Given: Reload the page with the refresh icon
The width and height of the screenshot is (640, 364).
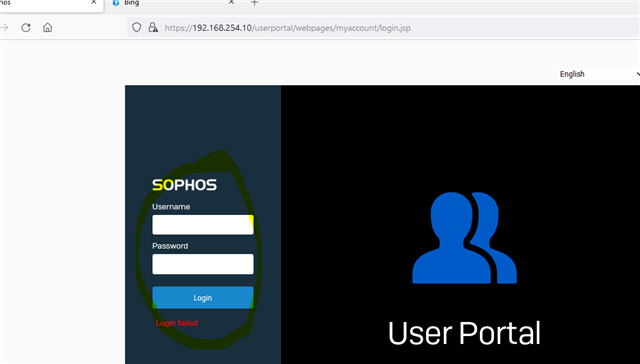Looking at the screenshot, I should pos(26,28).
